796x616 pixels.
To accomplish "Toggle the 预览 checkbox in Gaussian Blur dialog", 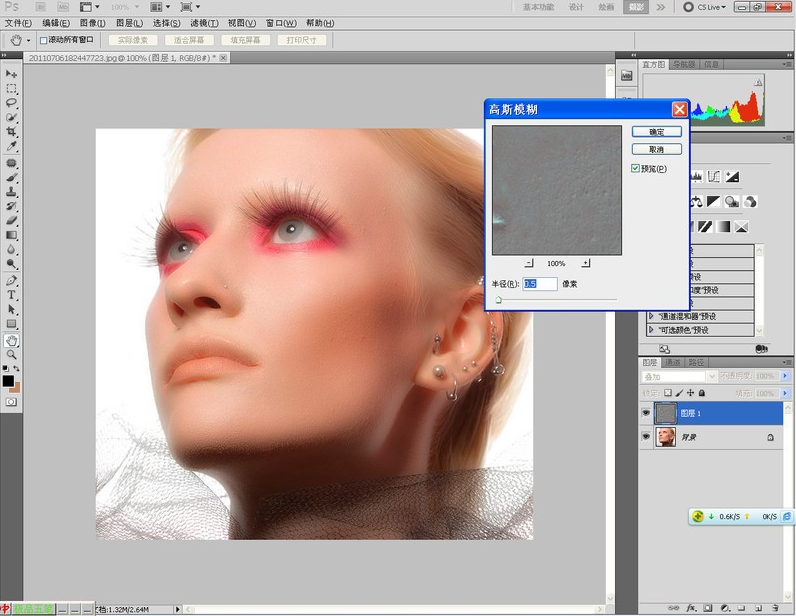I will pos(636,169).
